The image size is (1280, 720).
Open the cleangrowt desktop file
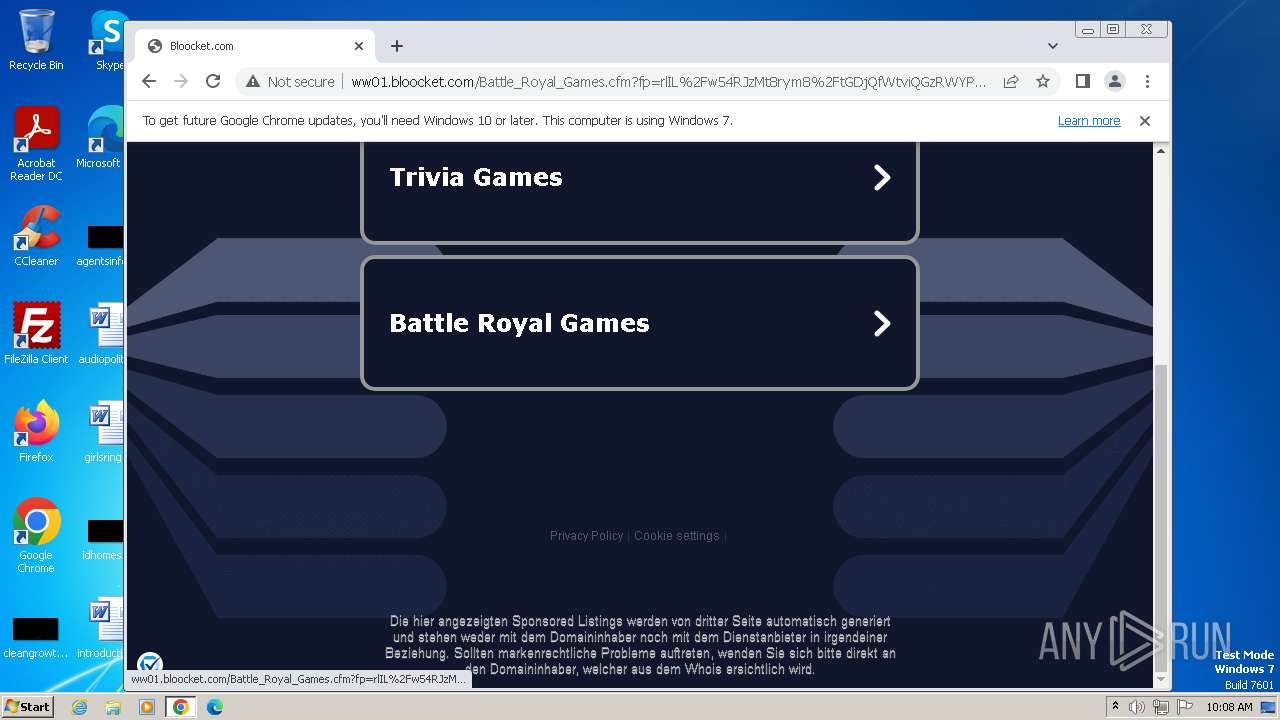point(36,636)
